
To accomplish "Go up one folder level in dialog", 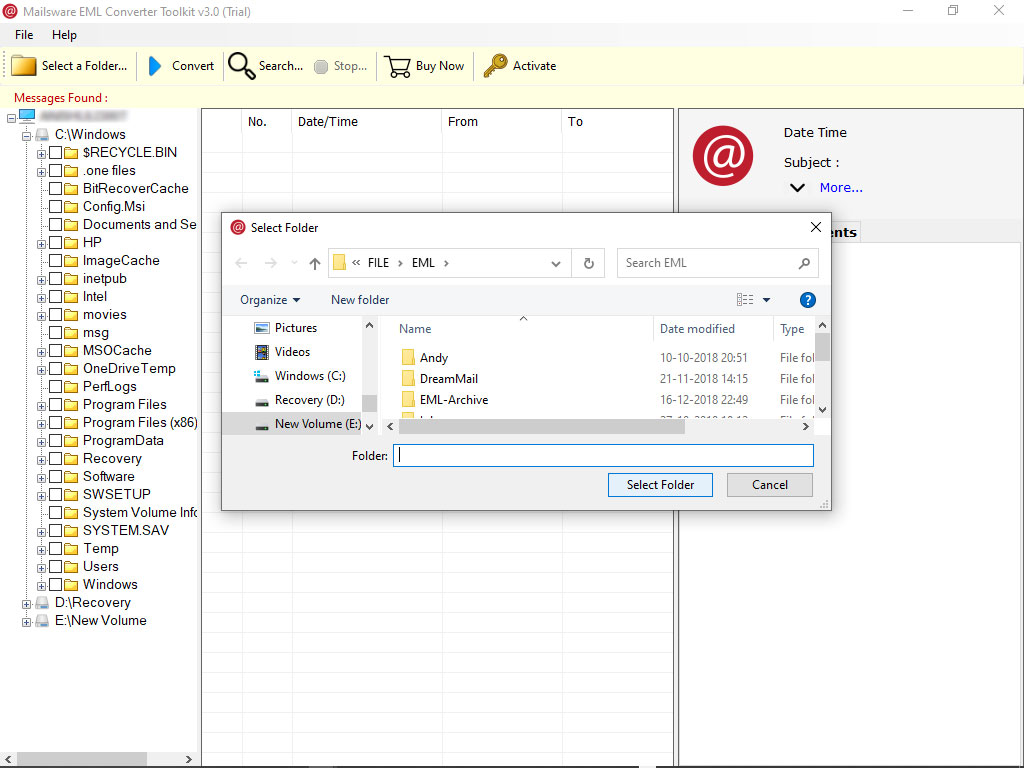I will pos(315,263).
